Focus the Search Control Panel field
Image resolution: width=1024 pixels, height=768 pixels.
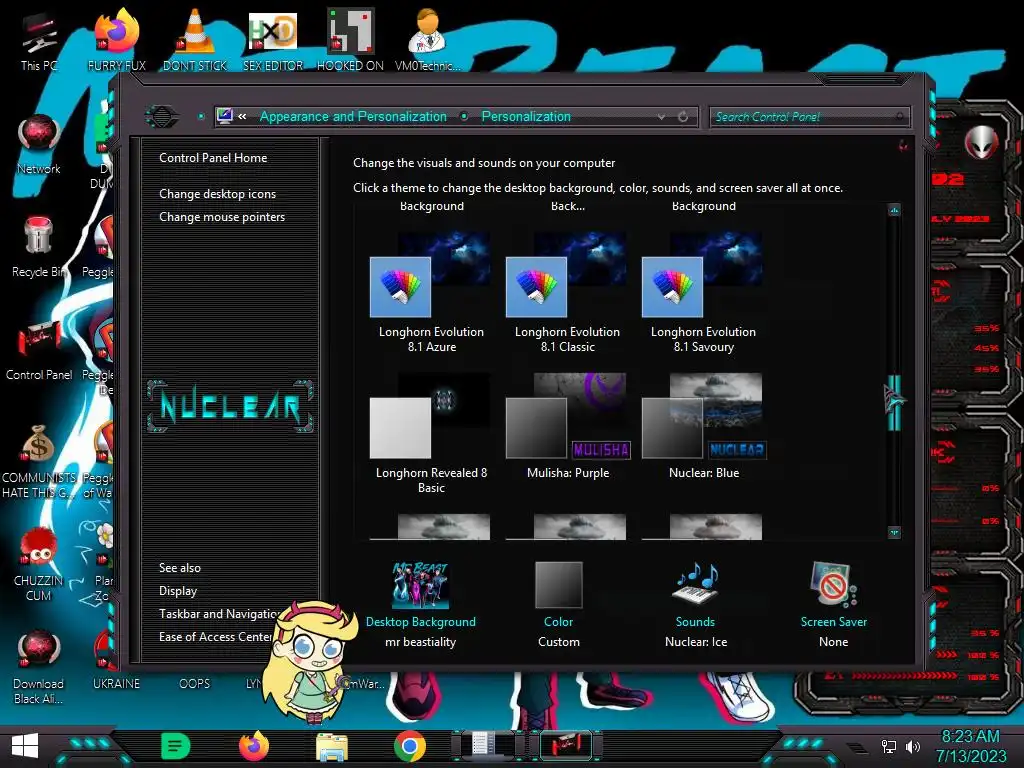click(x=809, y=117)
